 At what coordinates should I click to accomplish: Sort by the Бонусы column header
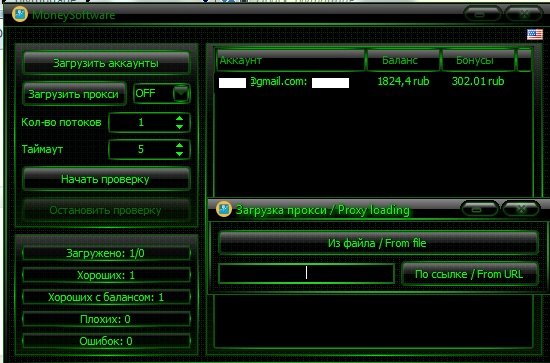click(x=478, y=60)
